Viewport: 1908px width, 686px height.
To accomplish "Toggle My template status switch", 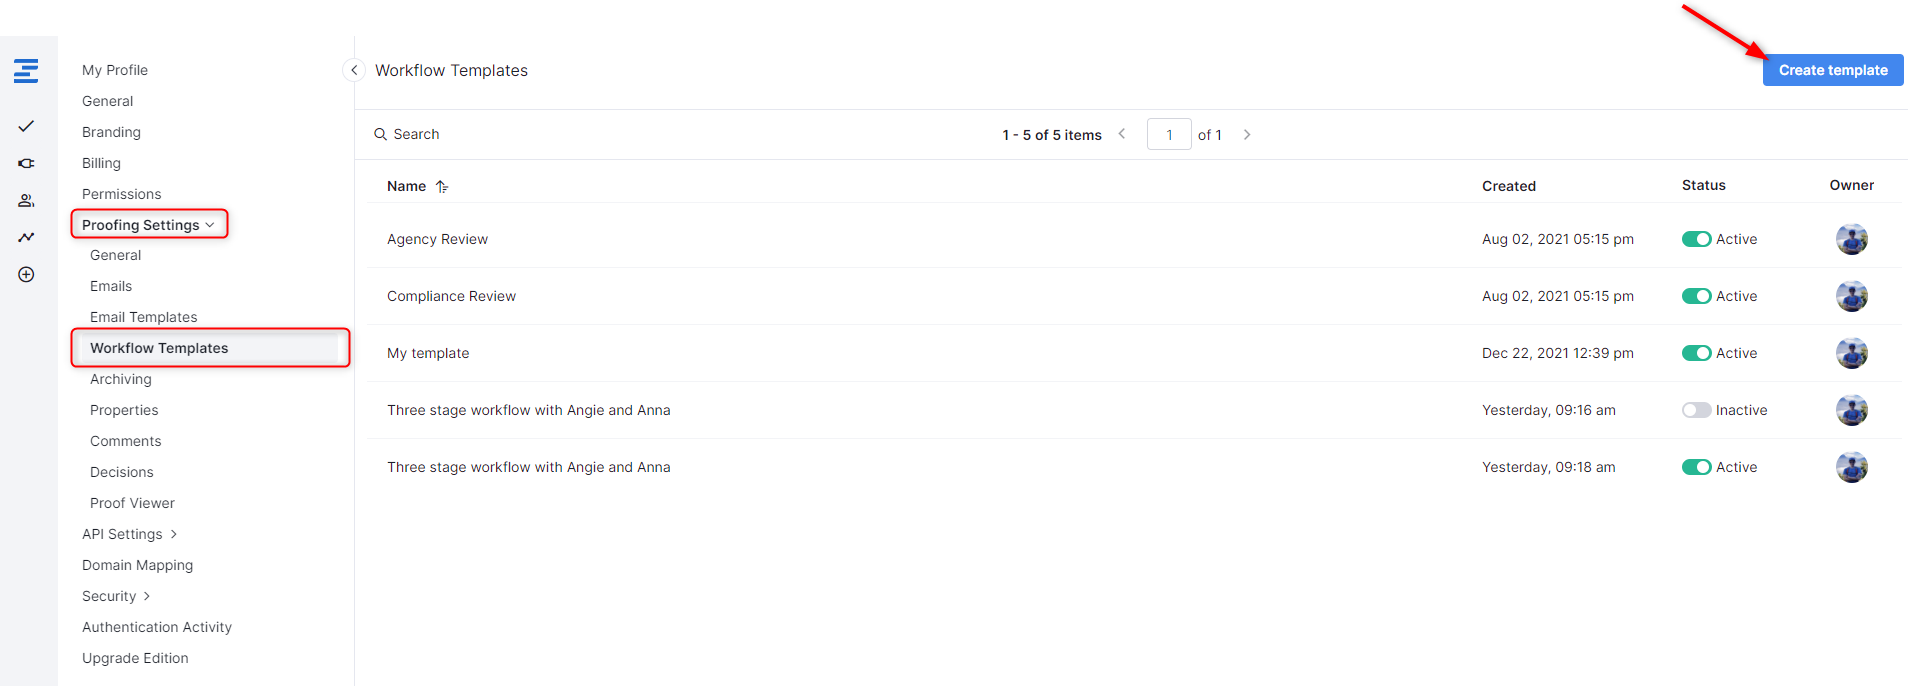I will point(1696,353).
